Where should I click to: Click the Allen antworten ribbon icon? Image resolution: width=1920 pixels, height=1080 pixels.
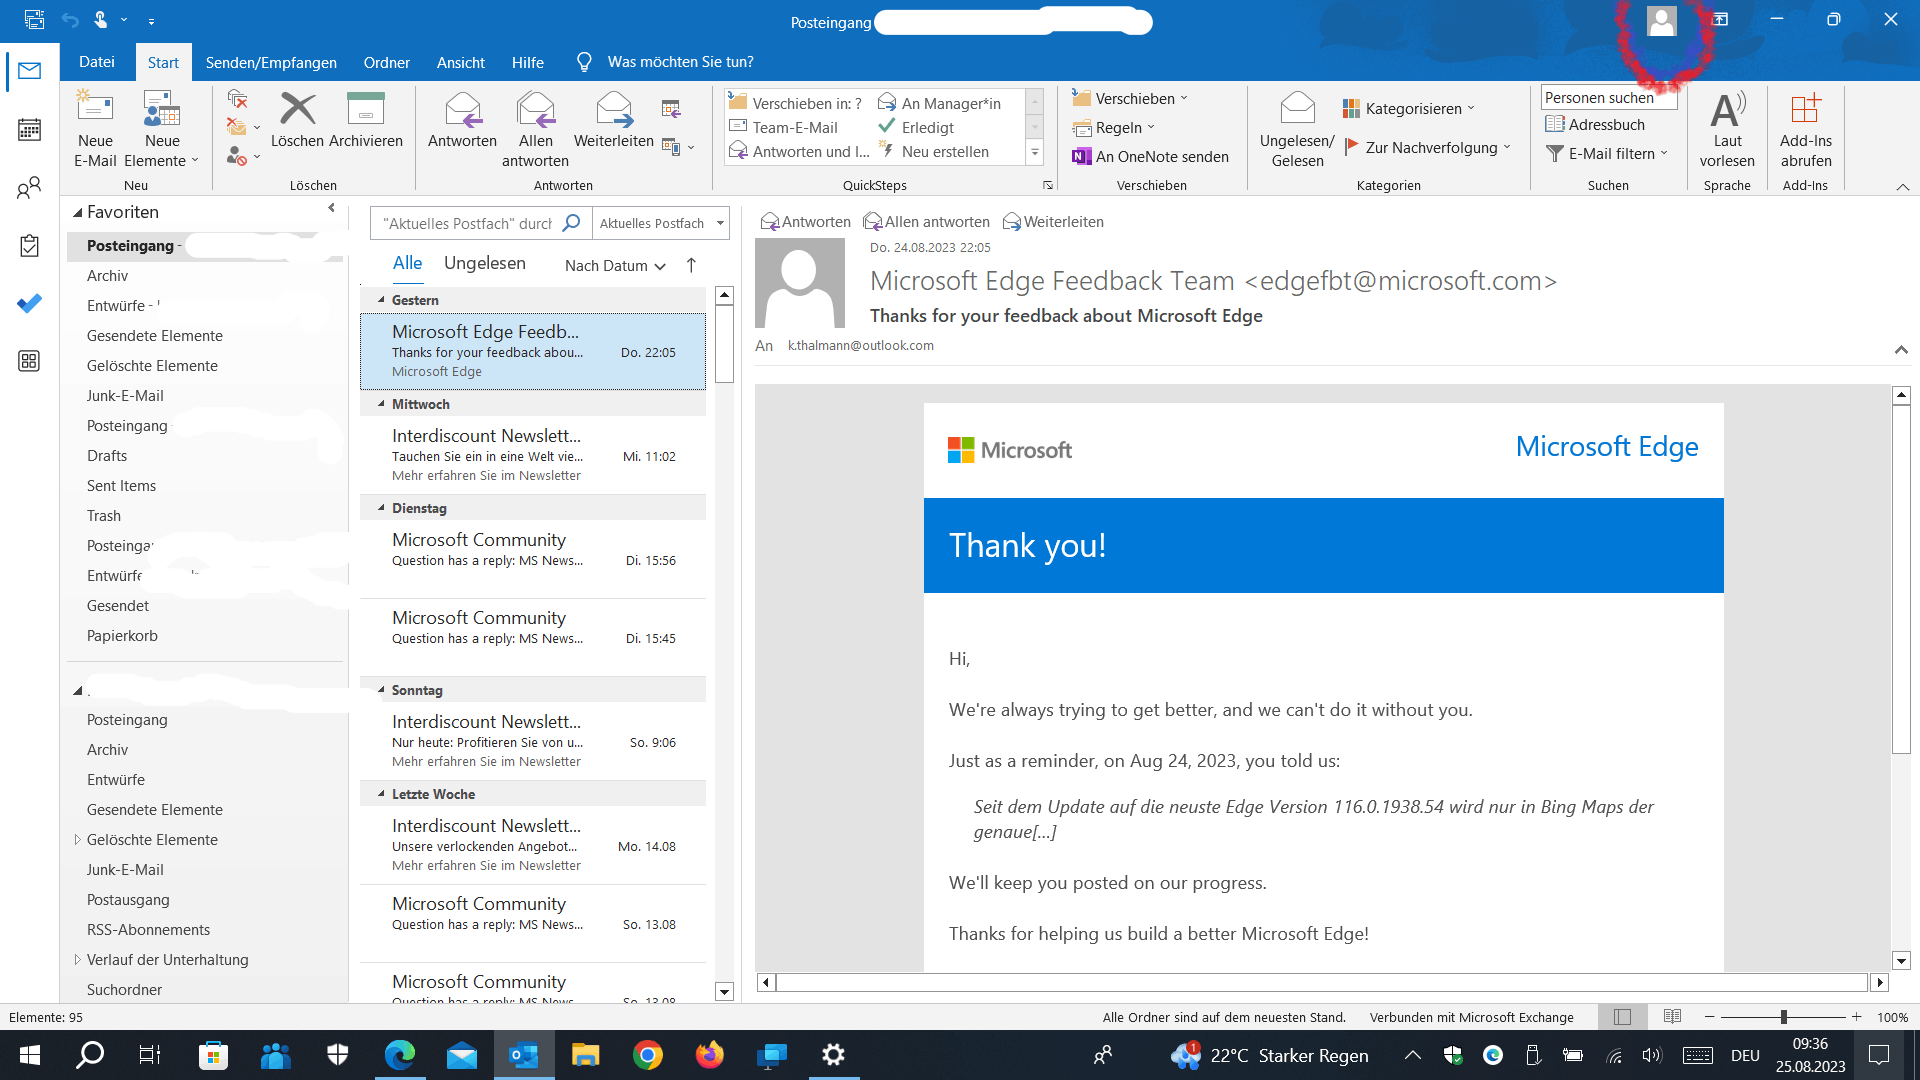[x=535, y=110]
